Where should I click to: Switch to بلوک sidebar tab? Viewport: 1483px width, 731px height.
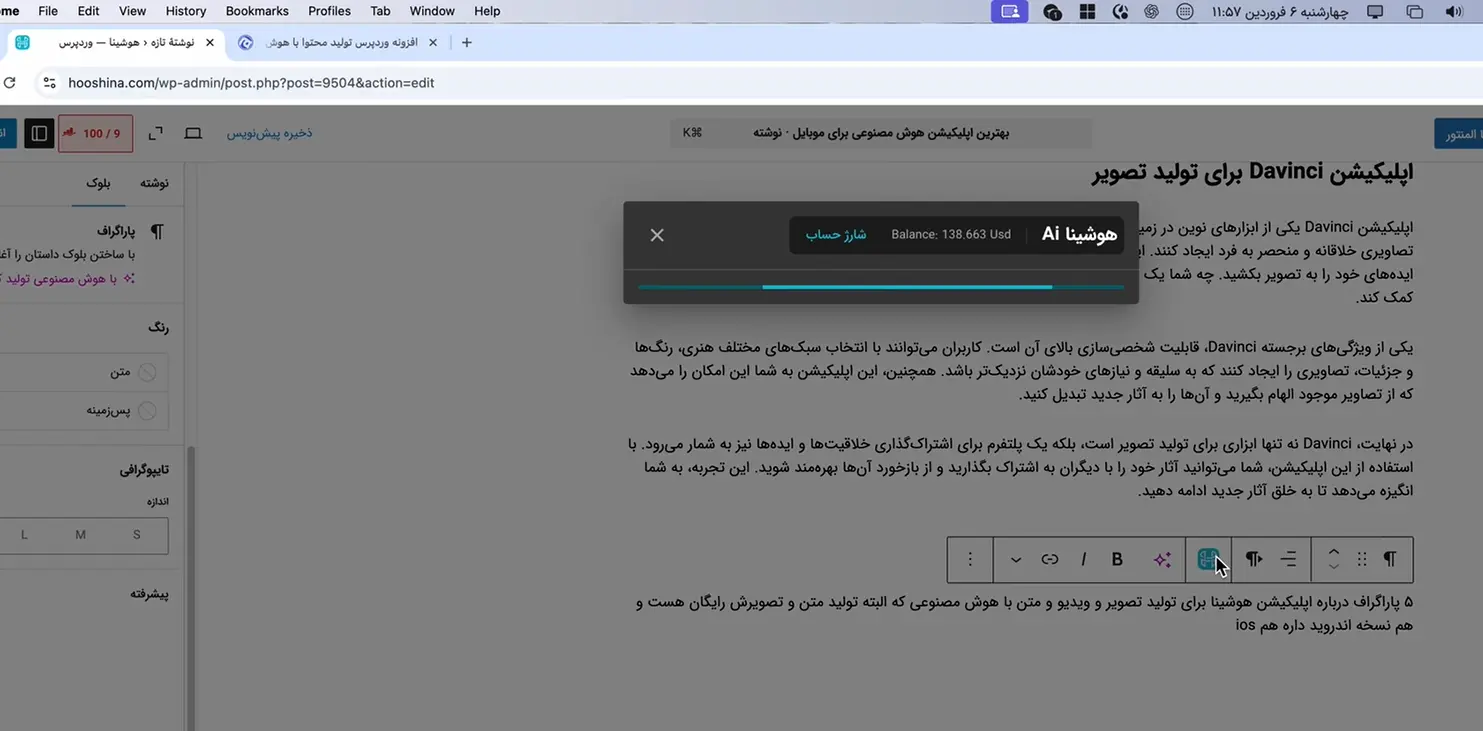tap(98, 183)
